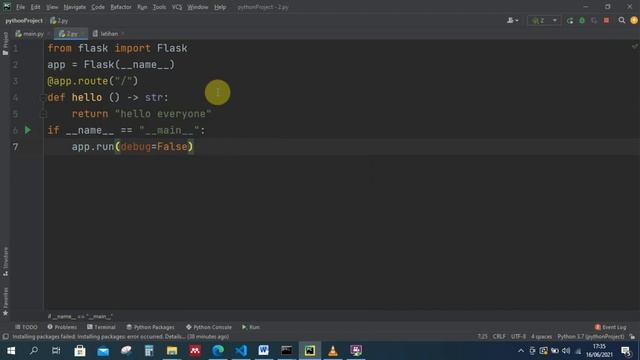Open the Code With Me user icon
The height and width of the screenshot is (360, 640).
click(513, 20)
